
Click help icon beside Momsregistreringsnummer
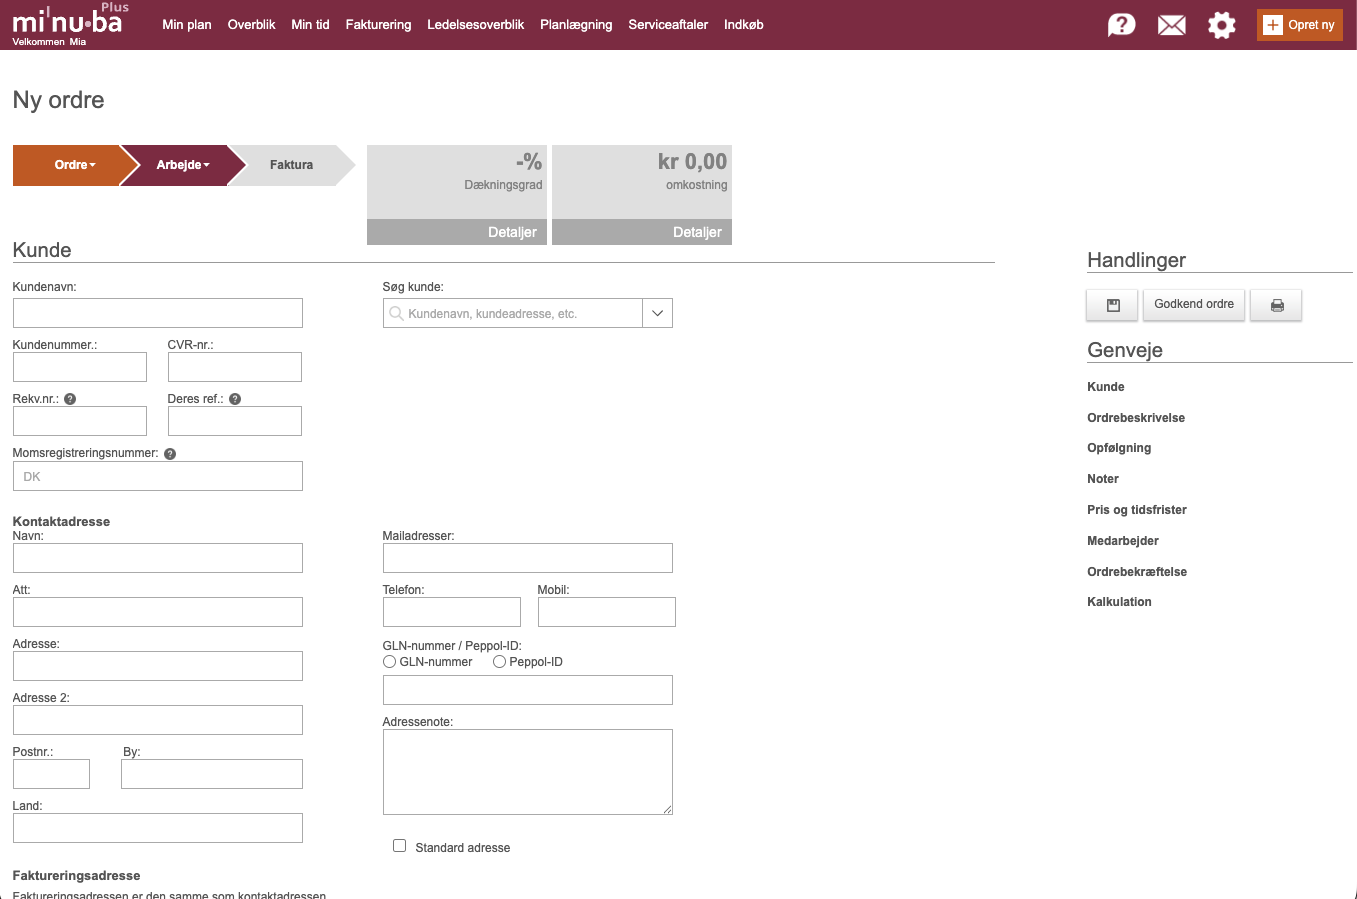pyautogui.click(x=170, y=454)
